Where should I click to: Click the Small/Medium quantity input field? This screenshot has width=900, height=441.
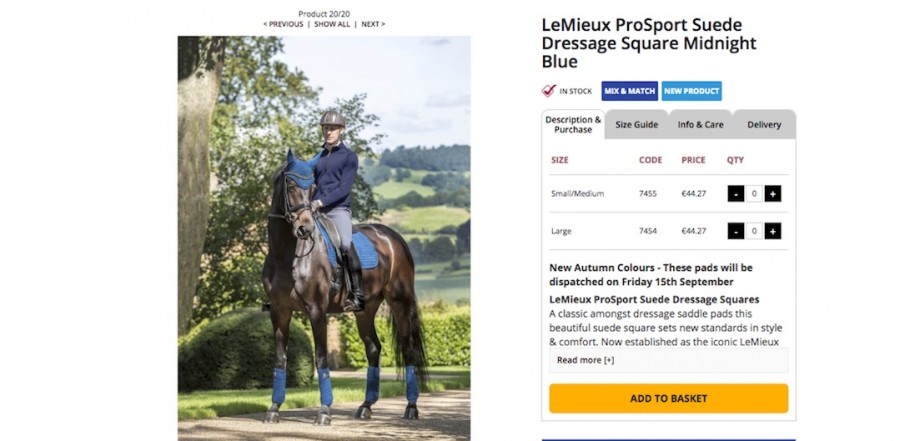point(755,194)
